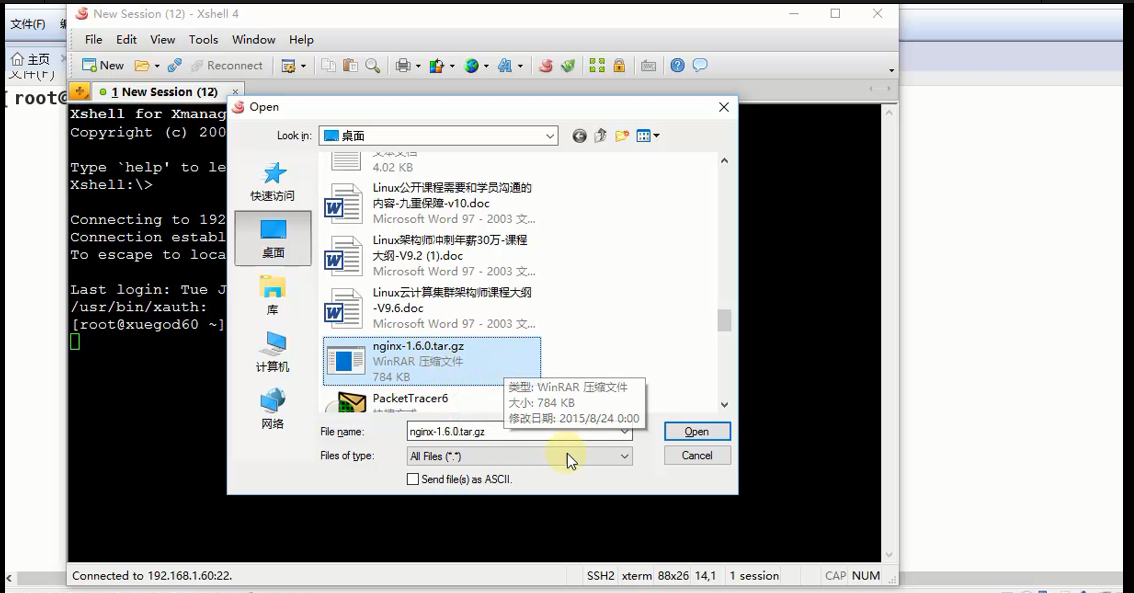Select 库 in the places bar
Image resolution: width=1134 pixels, height=593 pixels.
coord(273,295)
